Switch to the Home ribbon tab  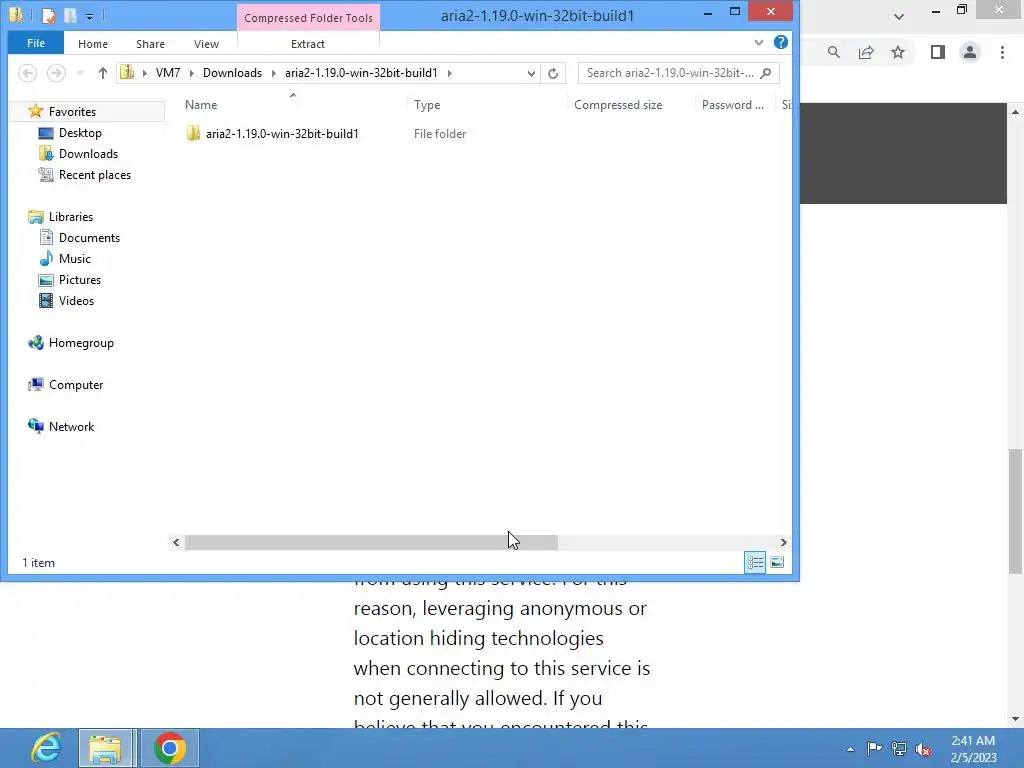(x=93, y=44)
